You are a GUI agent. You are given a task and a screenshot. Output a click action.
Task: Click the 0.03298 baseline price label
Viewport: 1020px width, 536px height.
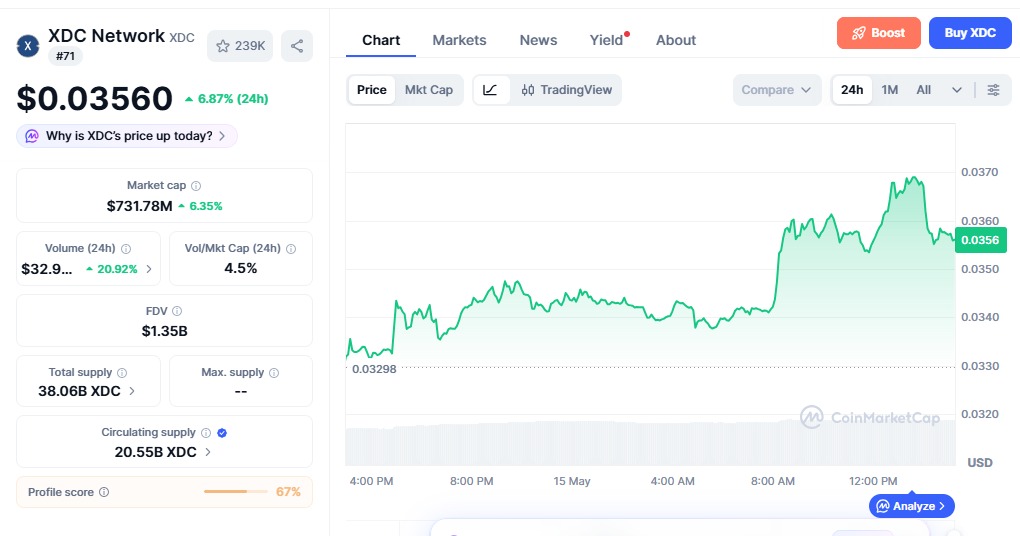click(374, 369)
